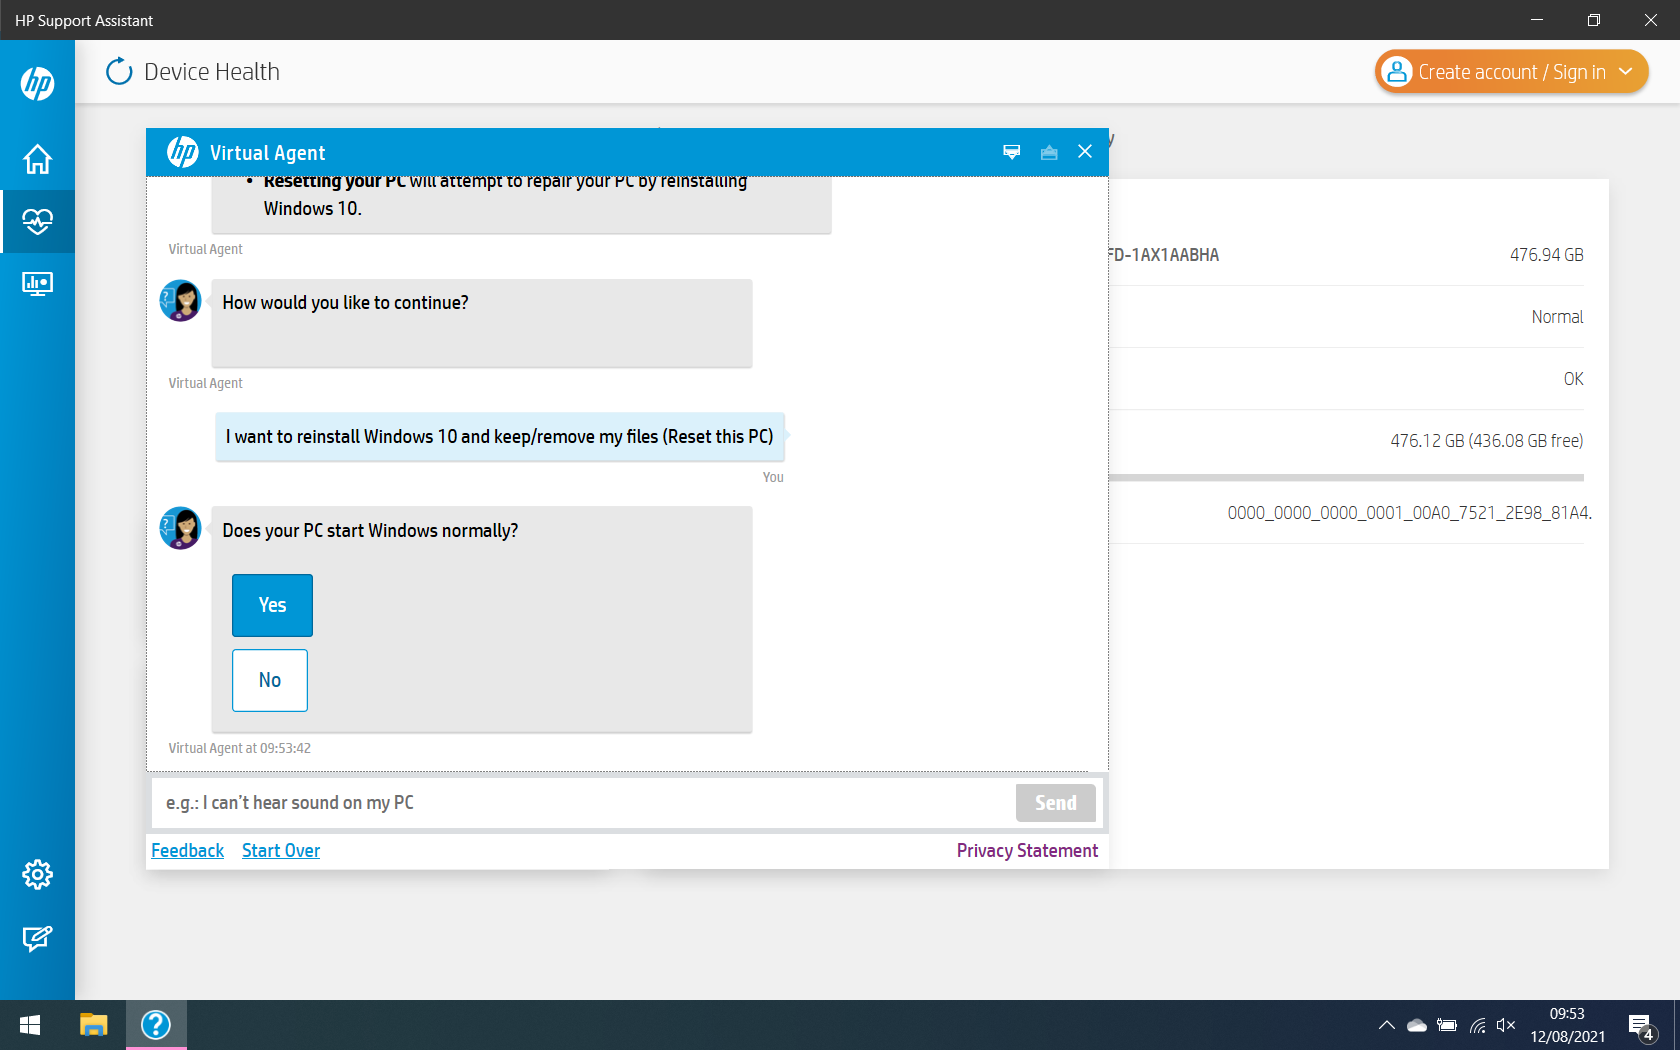This screenshot has height=1050, width=1680.
Task: Click the account avatar icon
Action: pyautogui.click(x=1397, y=72)
